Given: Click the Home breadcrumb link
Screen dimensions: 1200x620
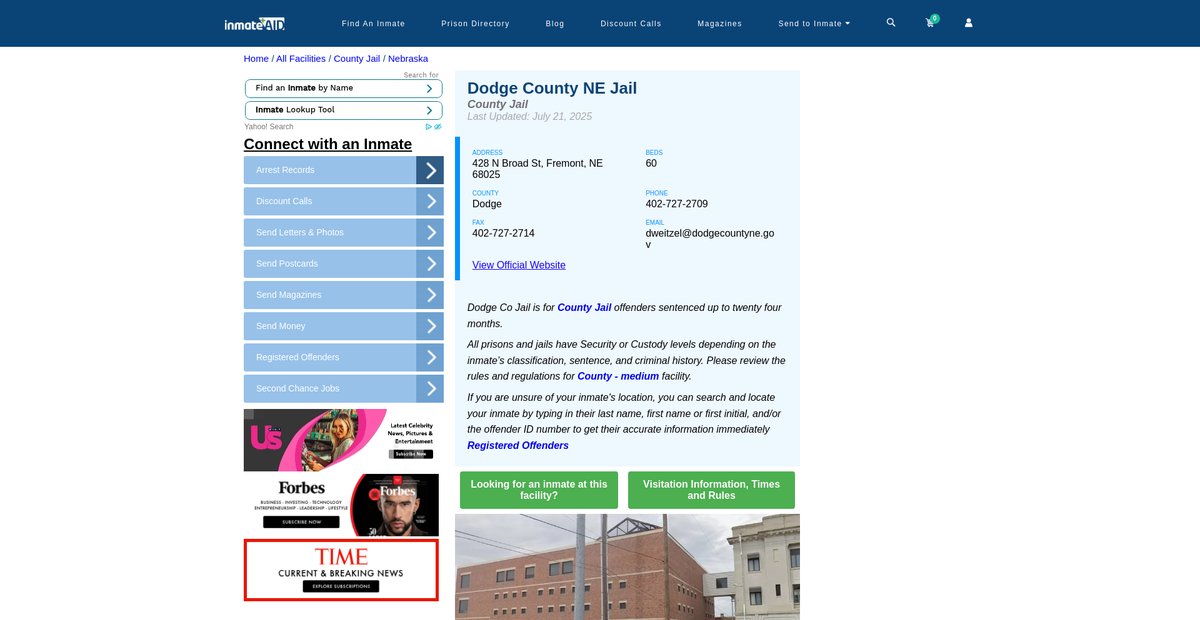Looking at the screenshot, I should coord(256,59).
